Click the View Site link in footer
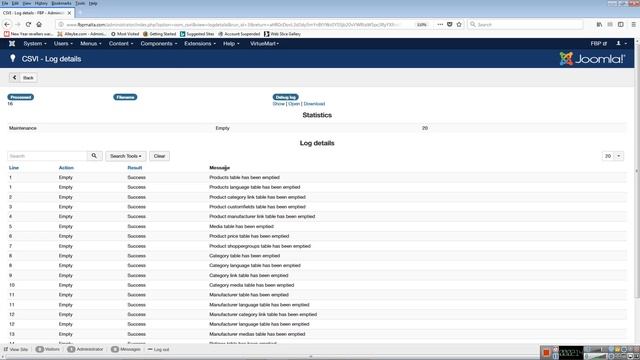The image size is (640, 360). pos(16,349)
